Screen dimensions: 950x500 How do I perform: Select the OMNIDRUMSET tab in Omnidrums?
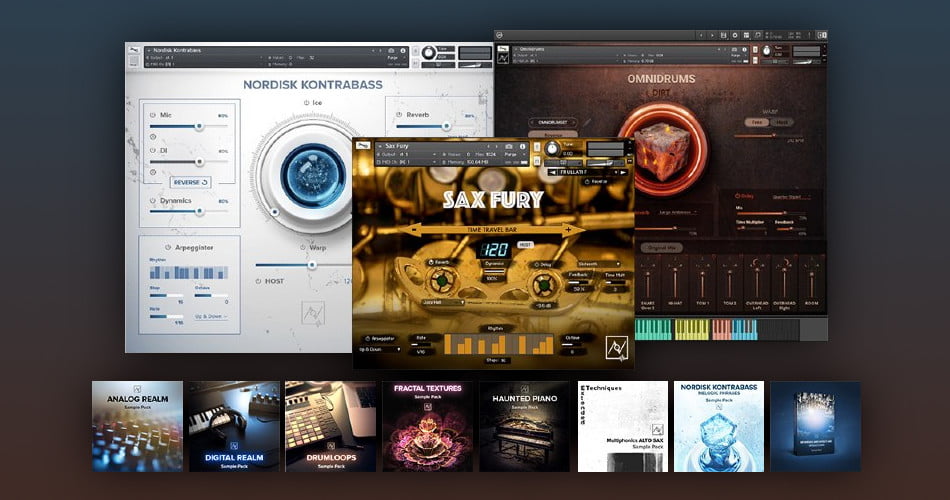[x=552, y=122]
